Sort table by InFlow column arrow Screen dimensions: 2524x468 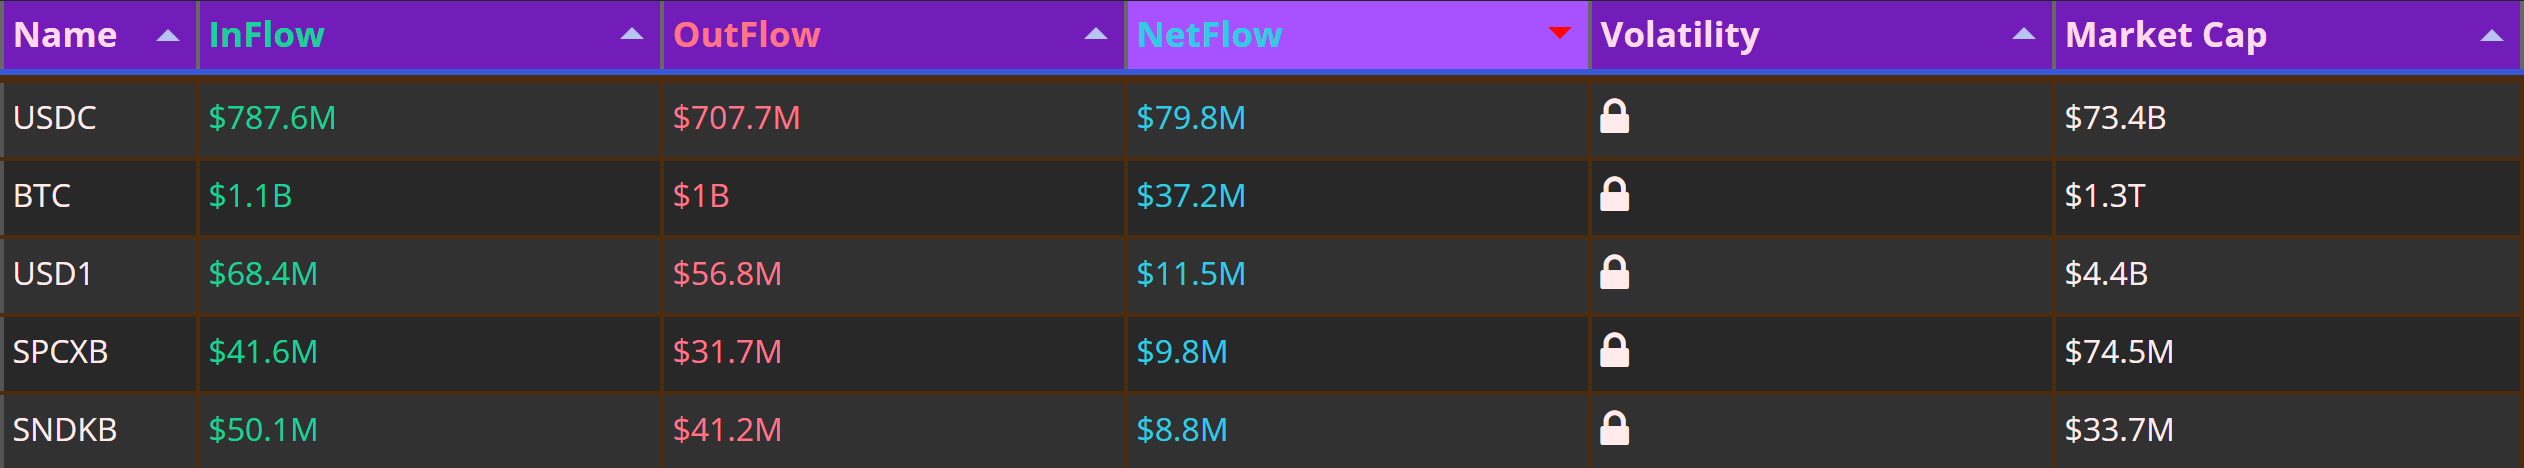(632, 34)
